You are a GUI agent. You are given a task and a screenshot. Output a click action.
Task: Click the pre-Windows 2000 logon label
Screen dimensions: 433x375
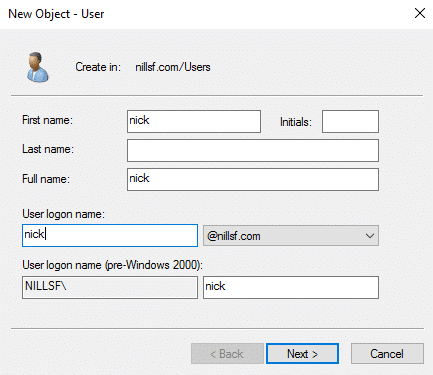pyautogui.click(x=112, y=265)
